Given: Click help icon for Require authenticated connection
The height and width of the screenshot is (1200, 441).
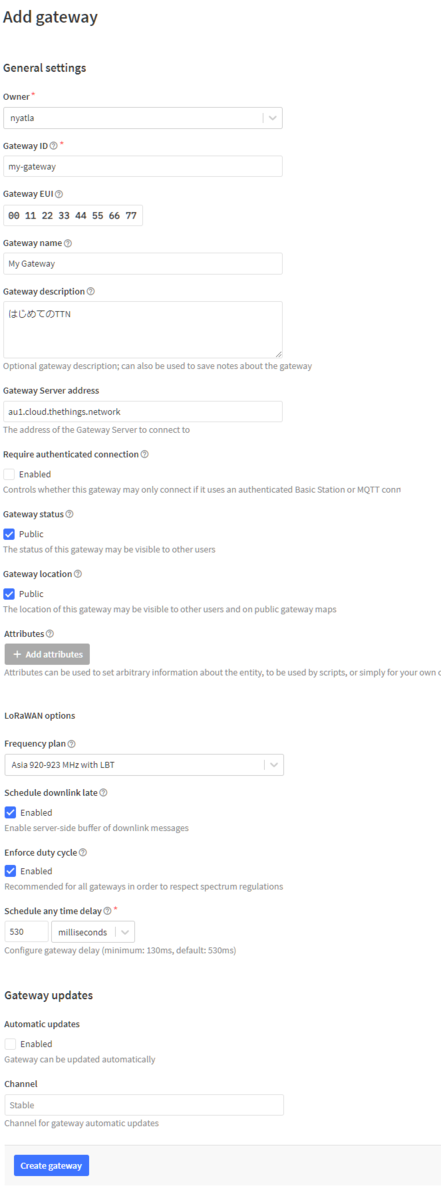Looking at the screenshot, I should click(145, 454).
